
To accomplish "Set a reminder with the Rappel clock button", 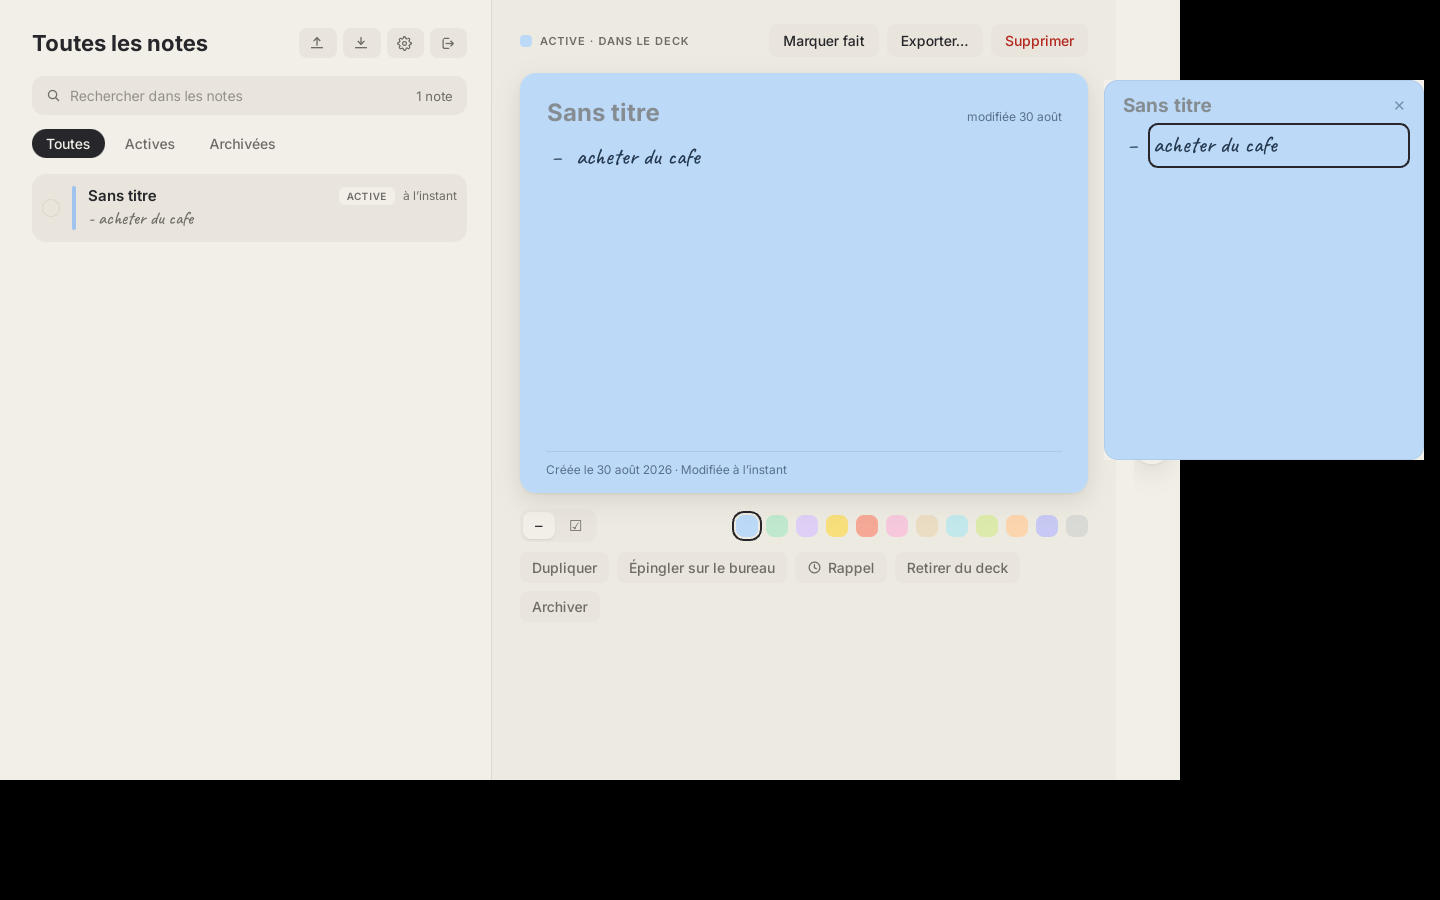I will point(841,568).
